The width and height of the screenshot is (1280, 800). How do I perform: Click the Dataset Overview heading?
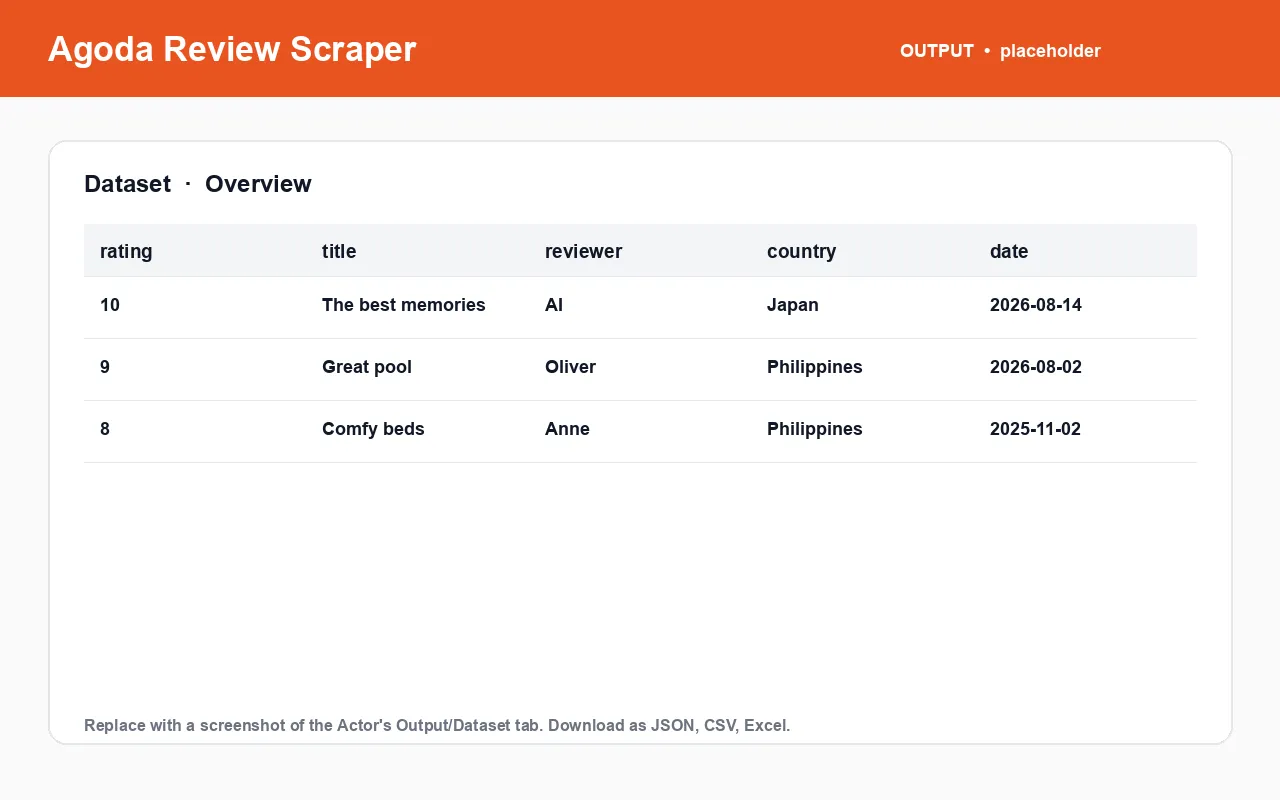(x=198, y=184)
